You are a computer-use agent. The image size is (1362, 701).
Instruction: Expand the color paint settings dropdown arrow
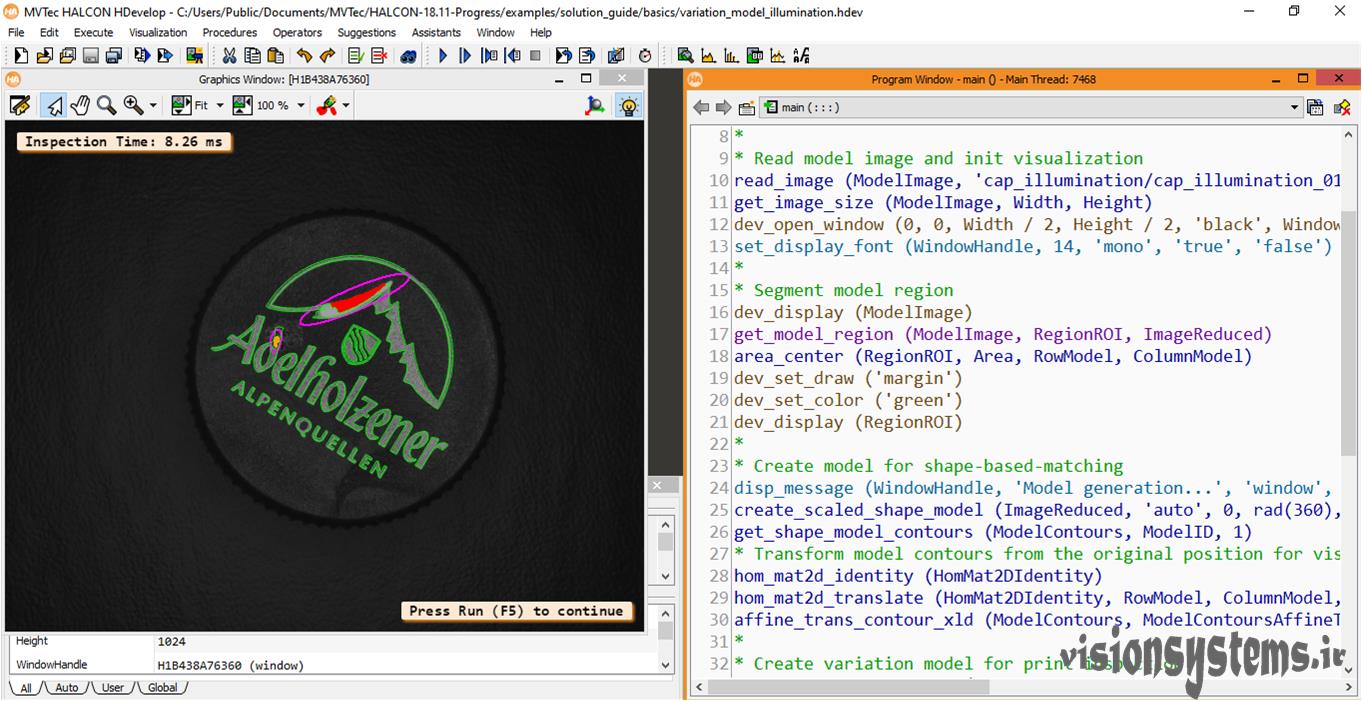[346, 105]
